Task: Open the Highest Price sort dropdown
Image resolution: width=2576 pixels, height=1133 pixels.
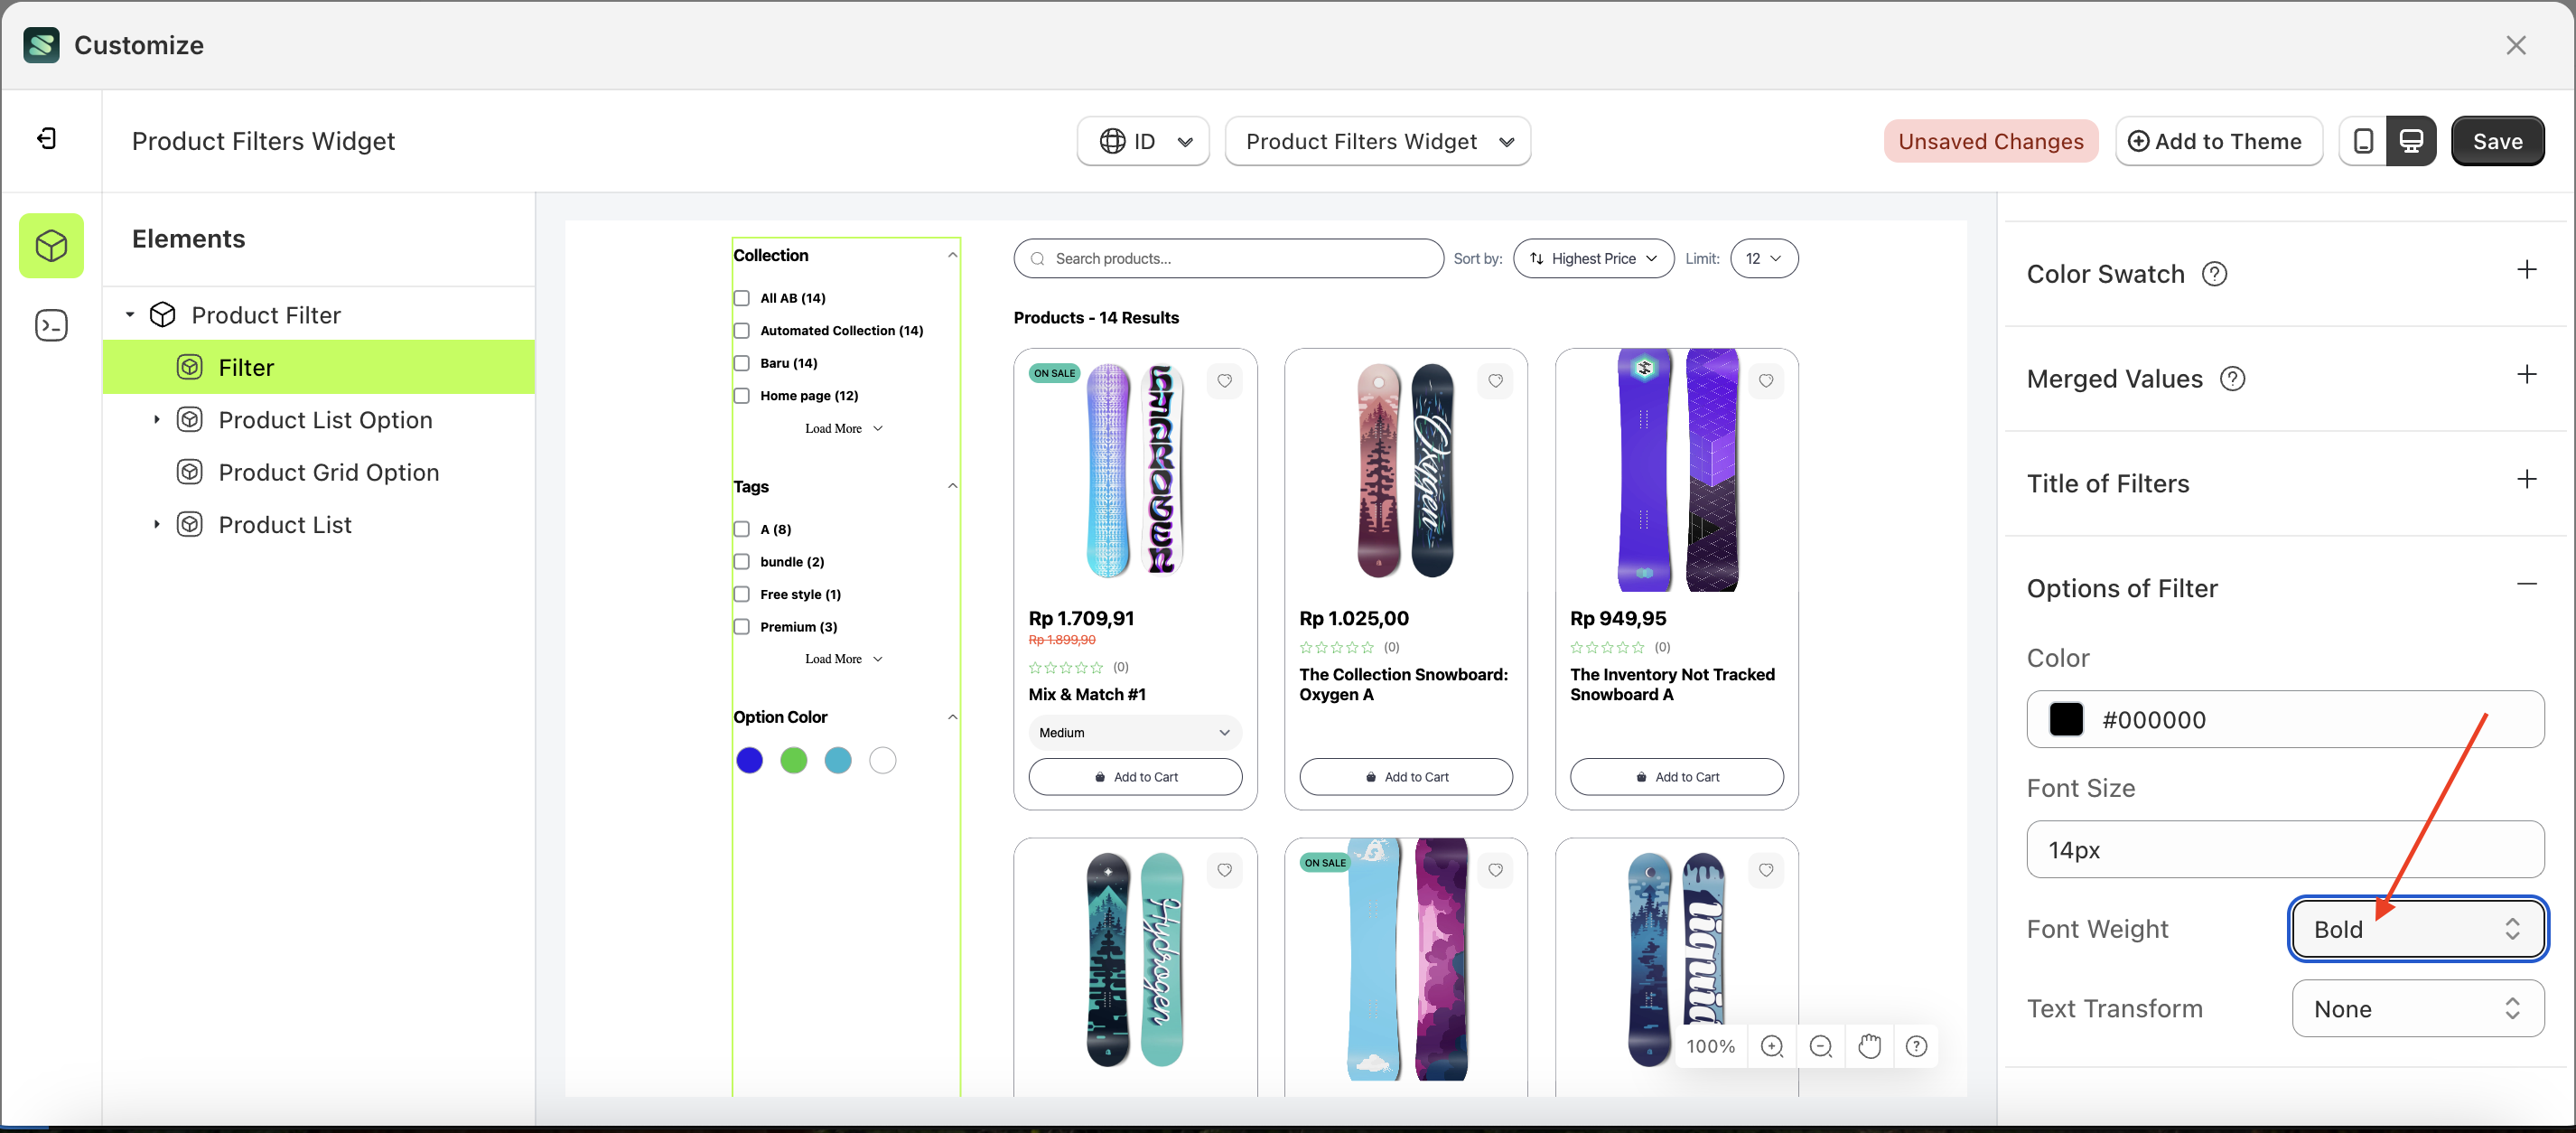Action: (x=1593, y=258)
